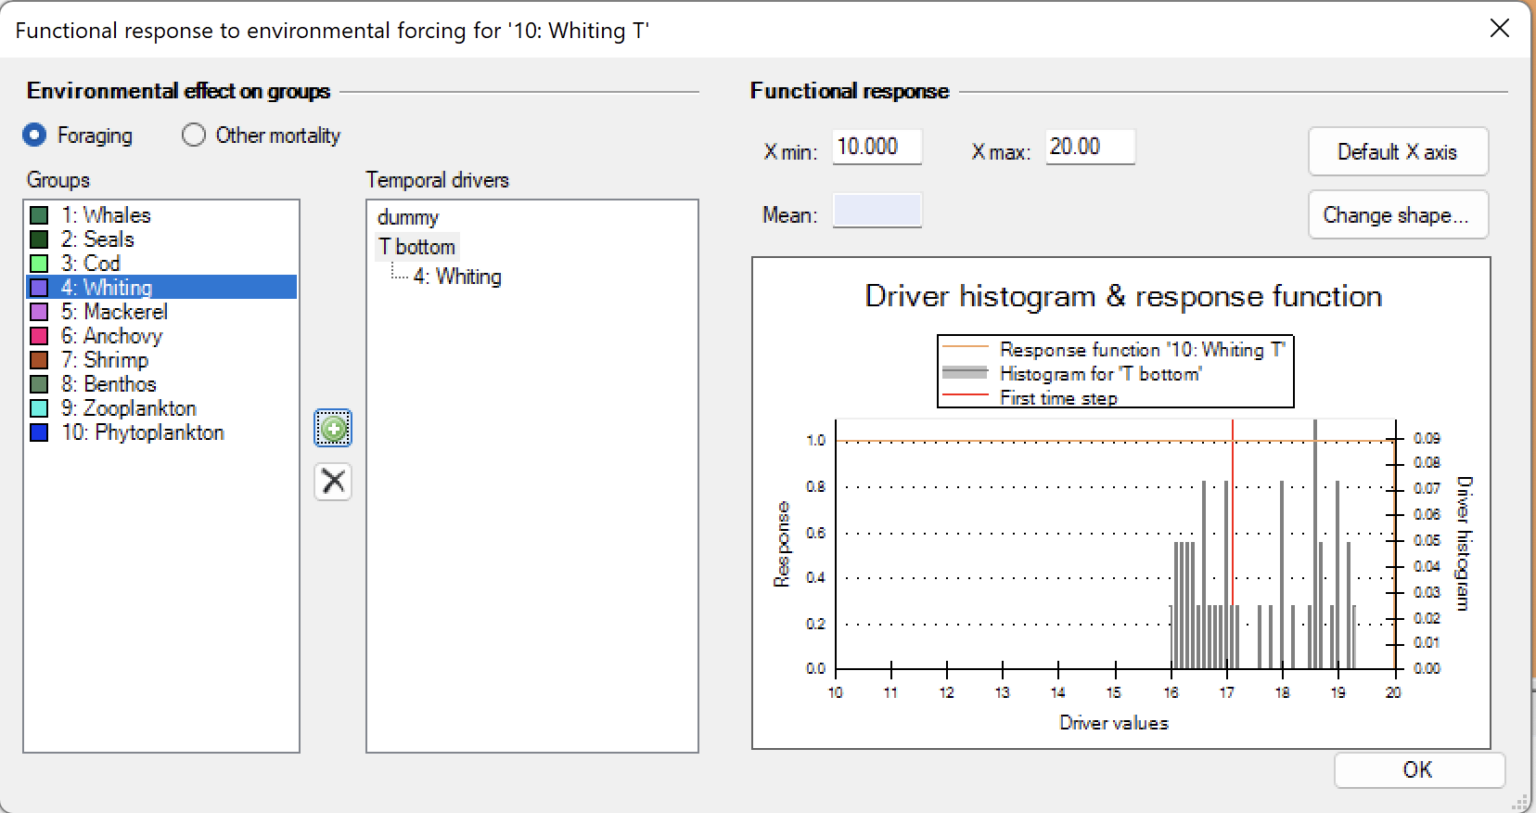Viewport: 1536px width, 813px height.
Task: Click the color square beside '9: Zooplankton'
Action: [41, 407]
